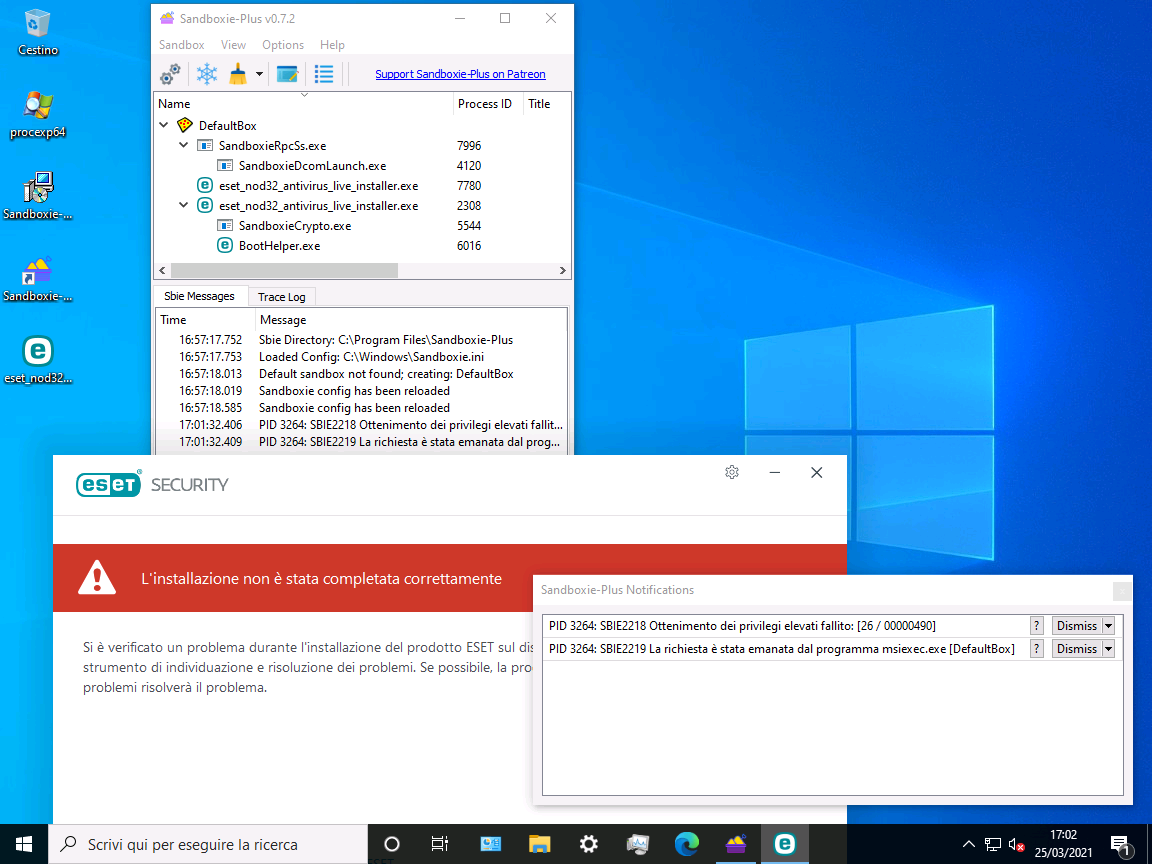Open the View menu

coord(234,45)
